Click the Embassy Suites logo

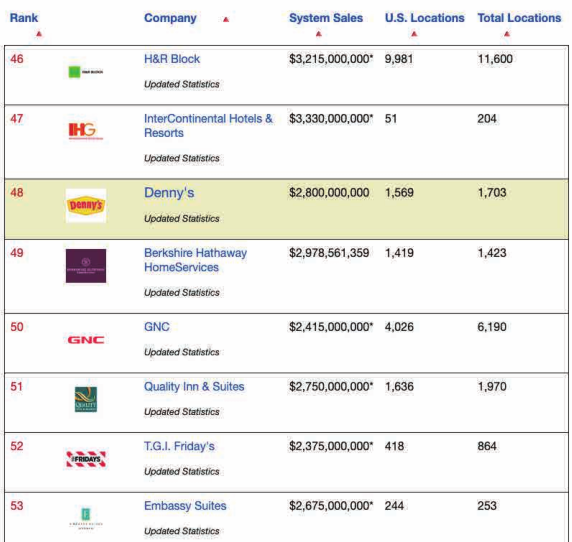[86, 518]
